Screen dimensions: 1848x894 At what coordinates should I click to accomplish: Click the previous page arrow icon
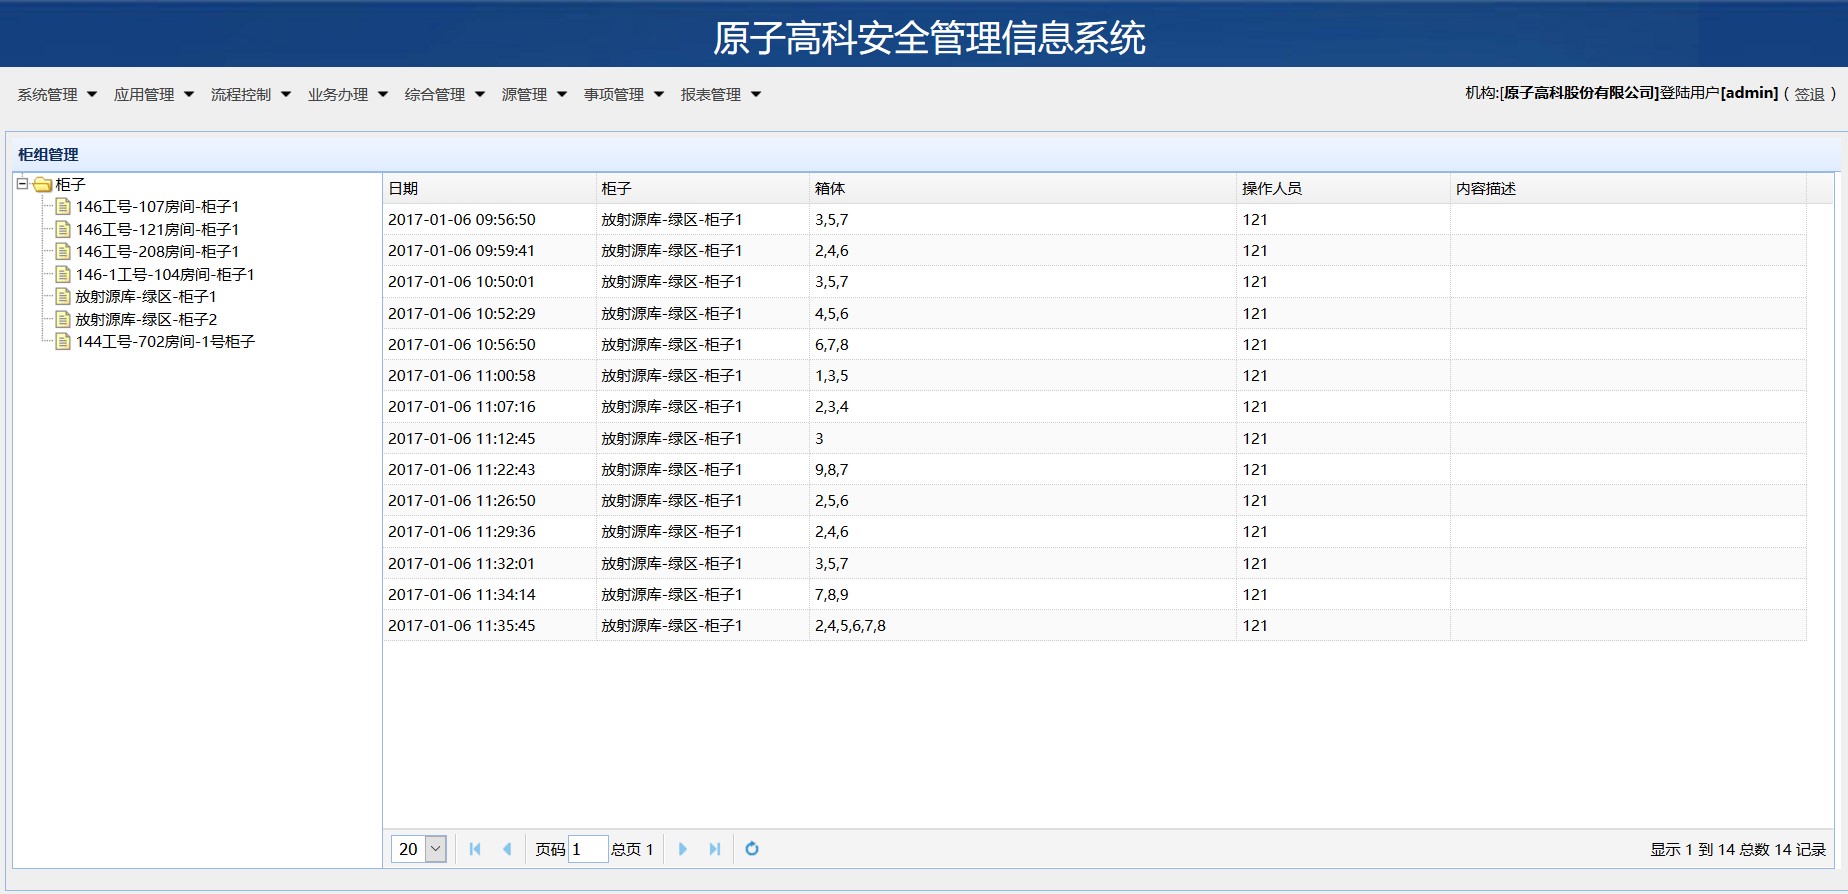coord(507,849)
